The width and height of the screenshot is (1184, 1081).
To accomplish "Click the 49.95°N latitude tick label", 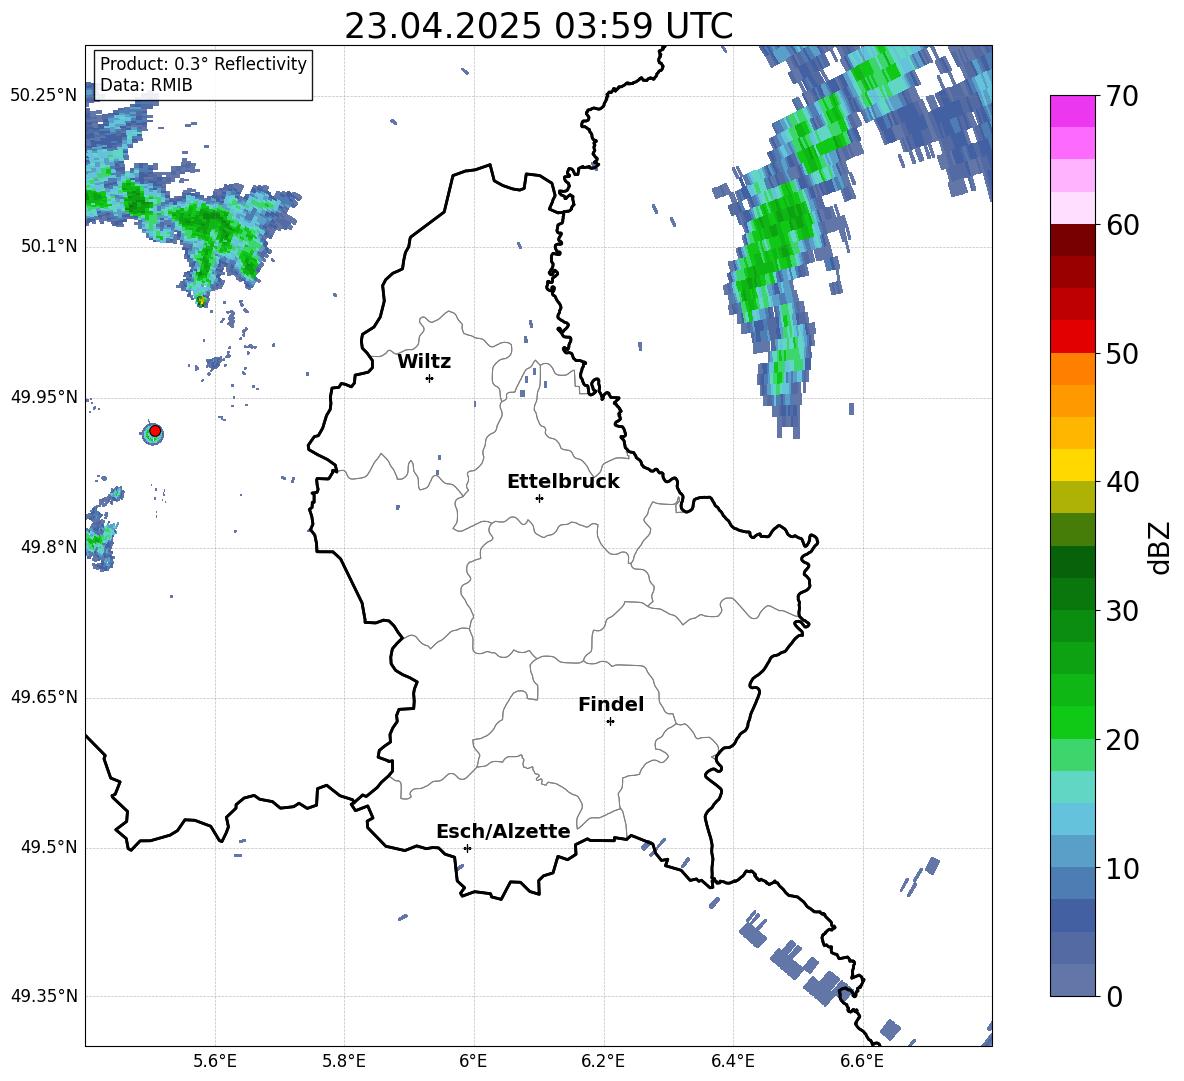I will click(x=44, y=397).
